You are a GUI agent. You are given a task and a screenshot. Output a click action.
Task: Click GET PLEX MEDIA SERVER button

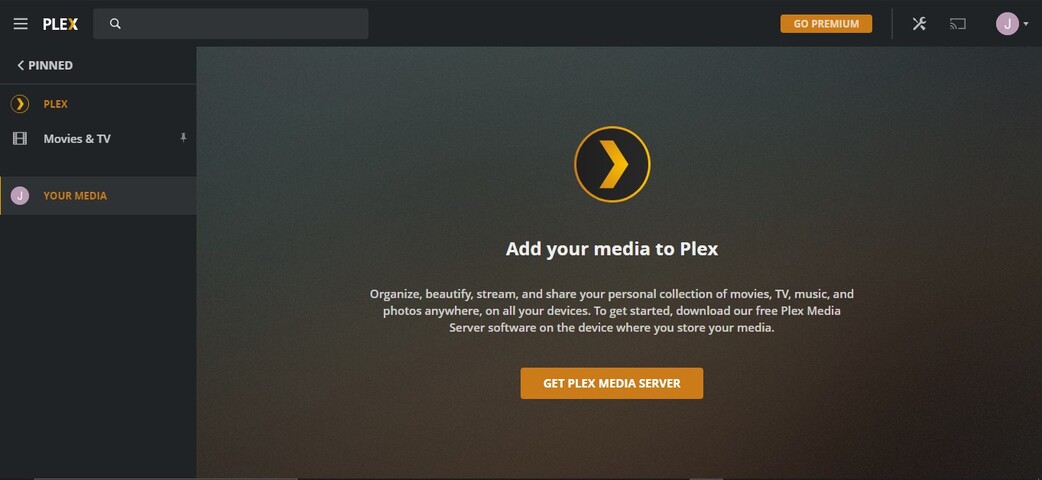611,384
